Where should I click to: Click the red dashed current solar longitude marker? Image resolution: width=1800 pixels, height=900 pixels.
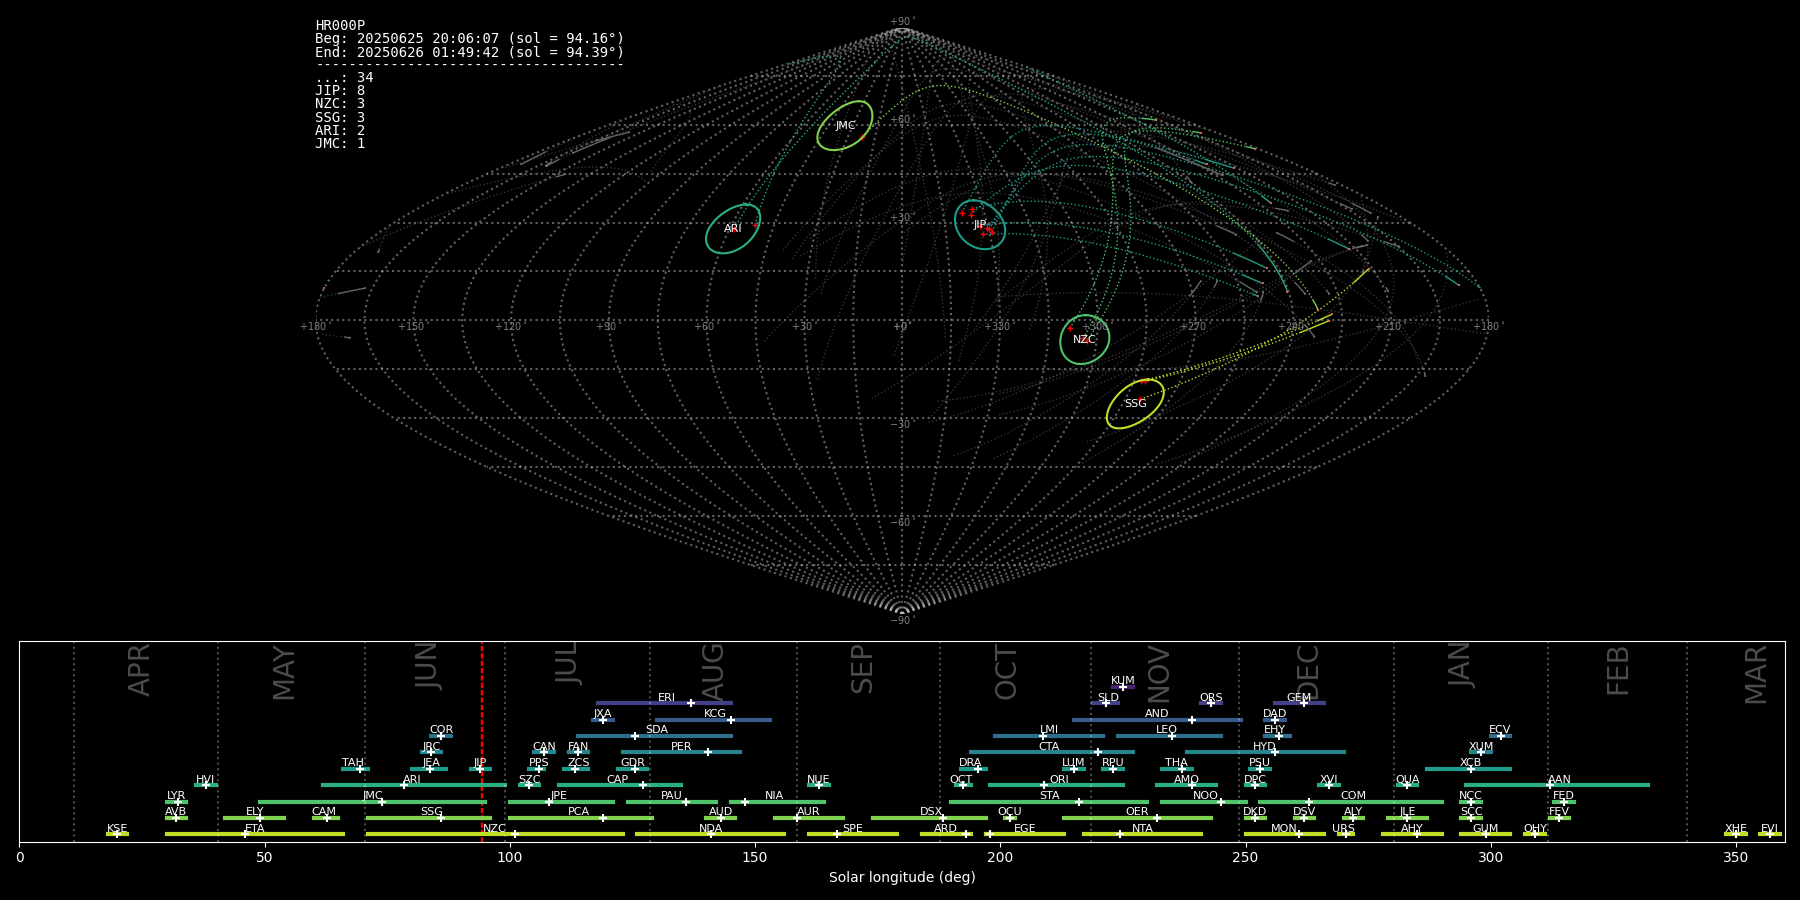[x=482, y=741]
